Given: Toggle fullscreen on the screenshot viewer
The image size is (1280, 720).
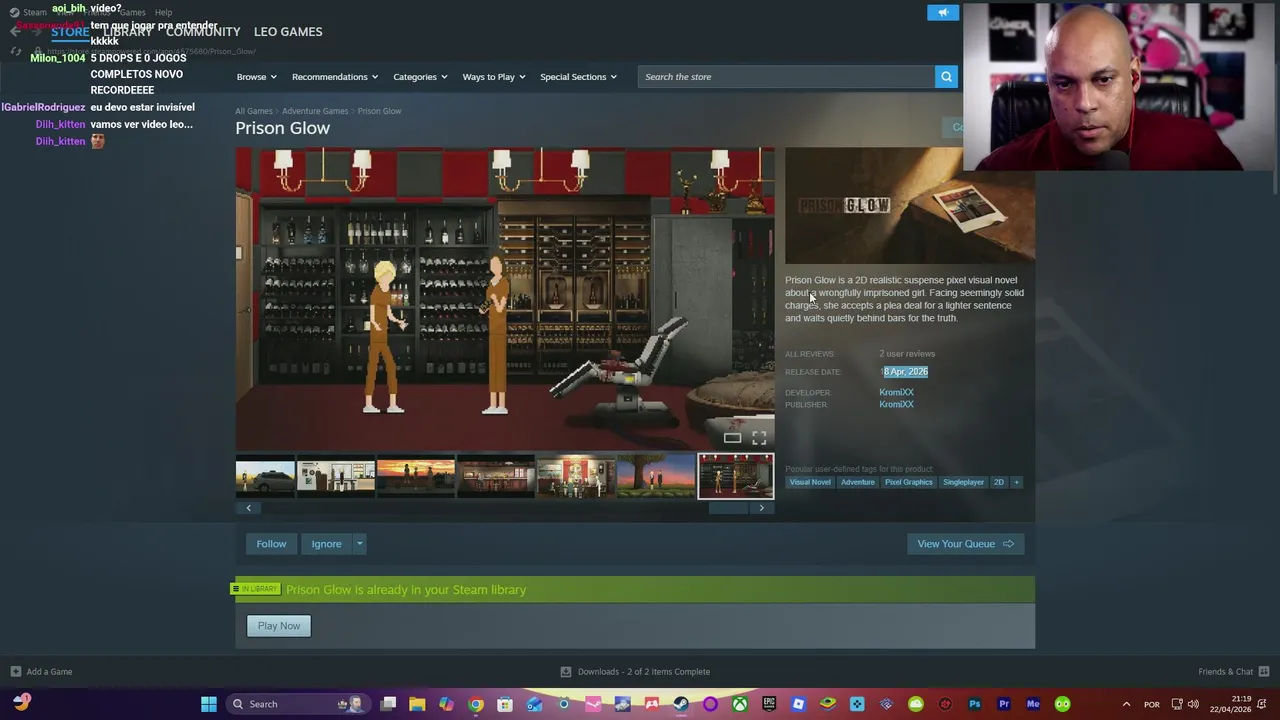Looking at the screenshot, I should (759, 438).
